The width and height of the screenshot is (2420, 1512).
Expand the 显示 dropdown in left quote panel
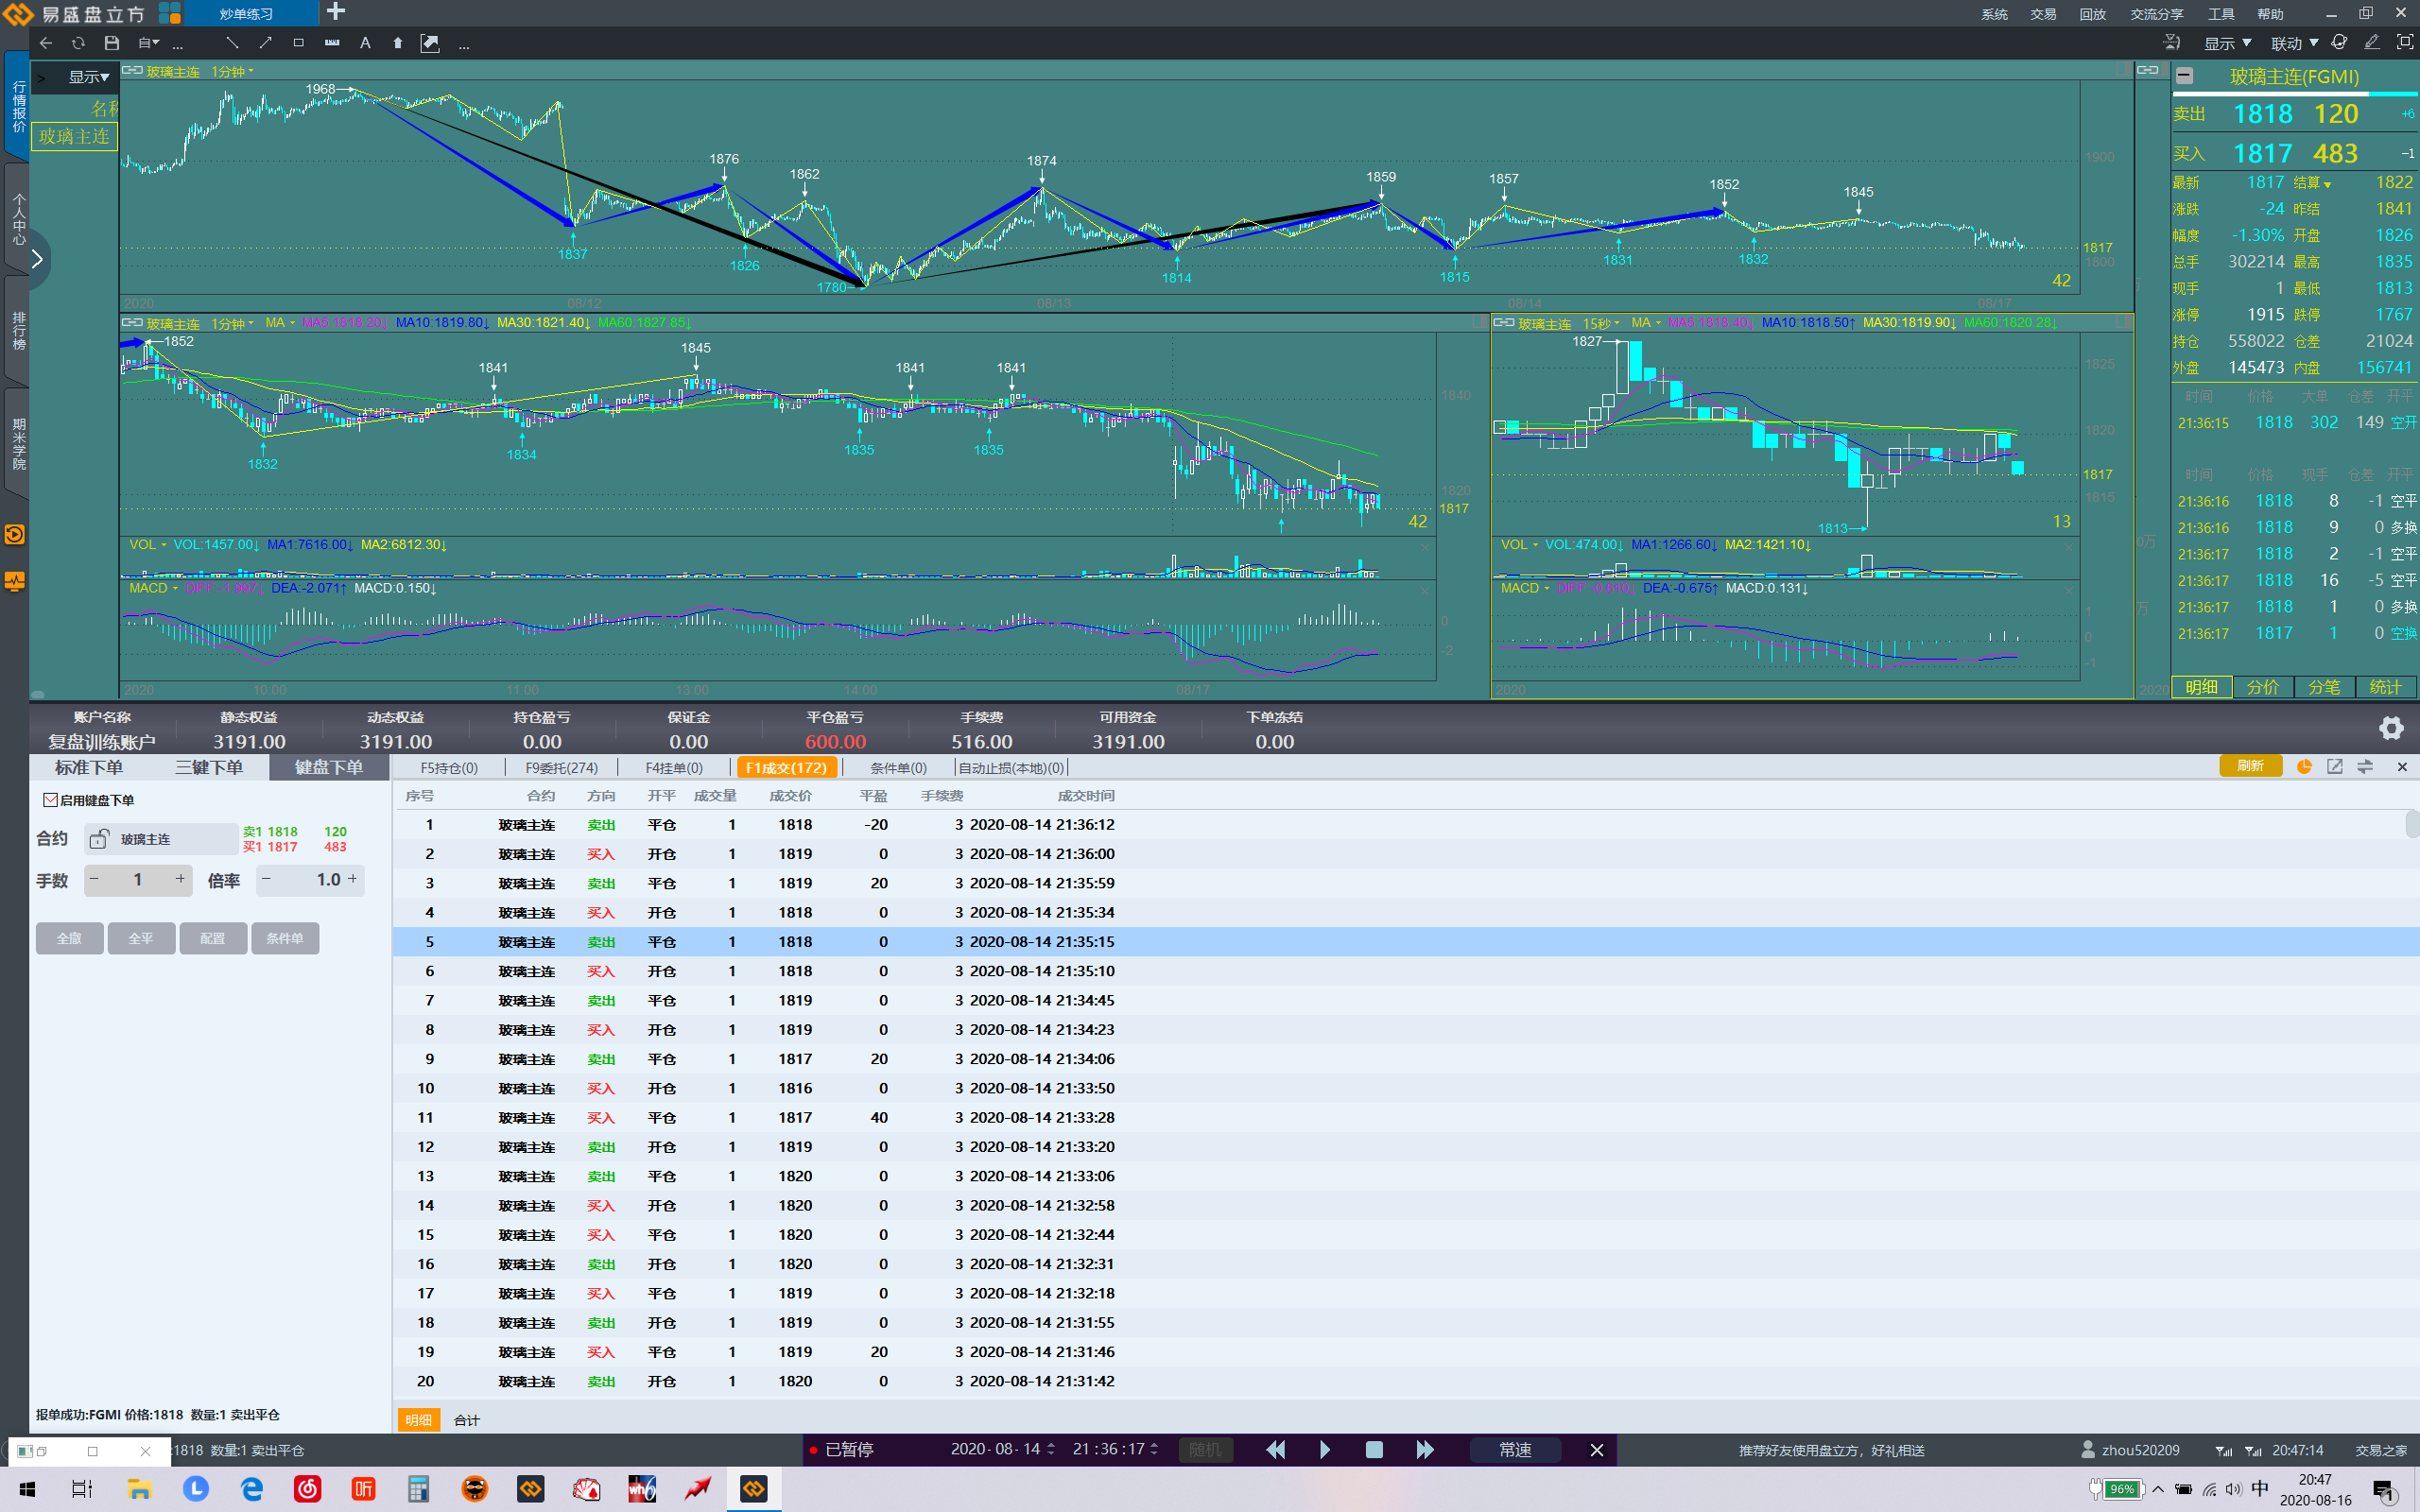pos(89,77)
